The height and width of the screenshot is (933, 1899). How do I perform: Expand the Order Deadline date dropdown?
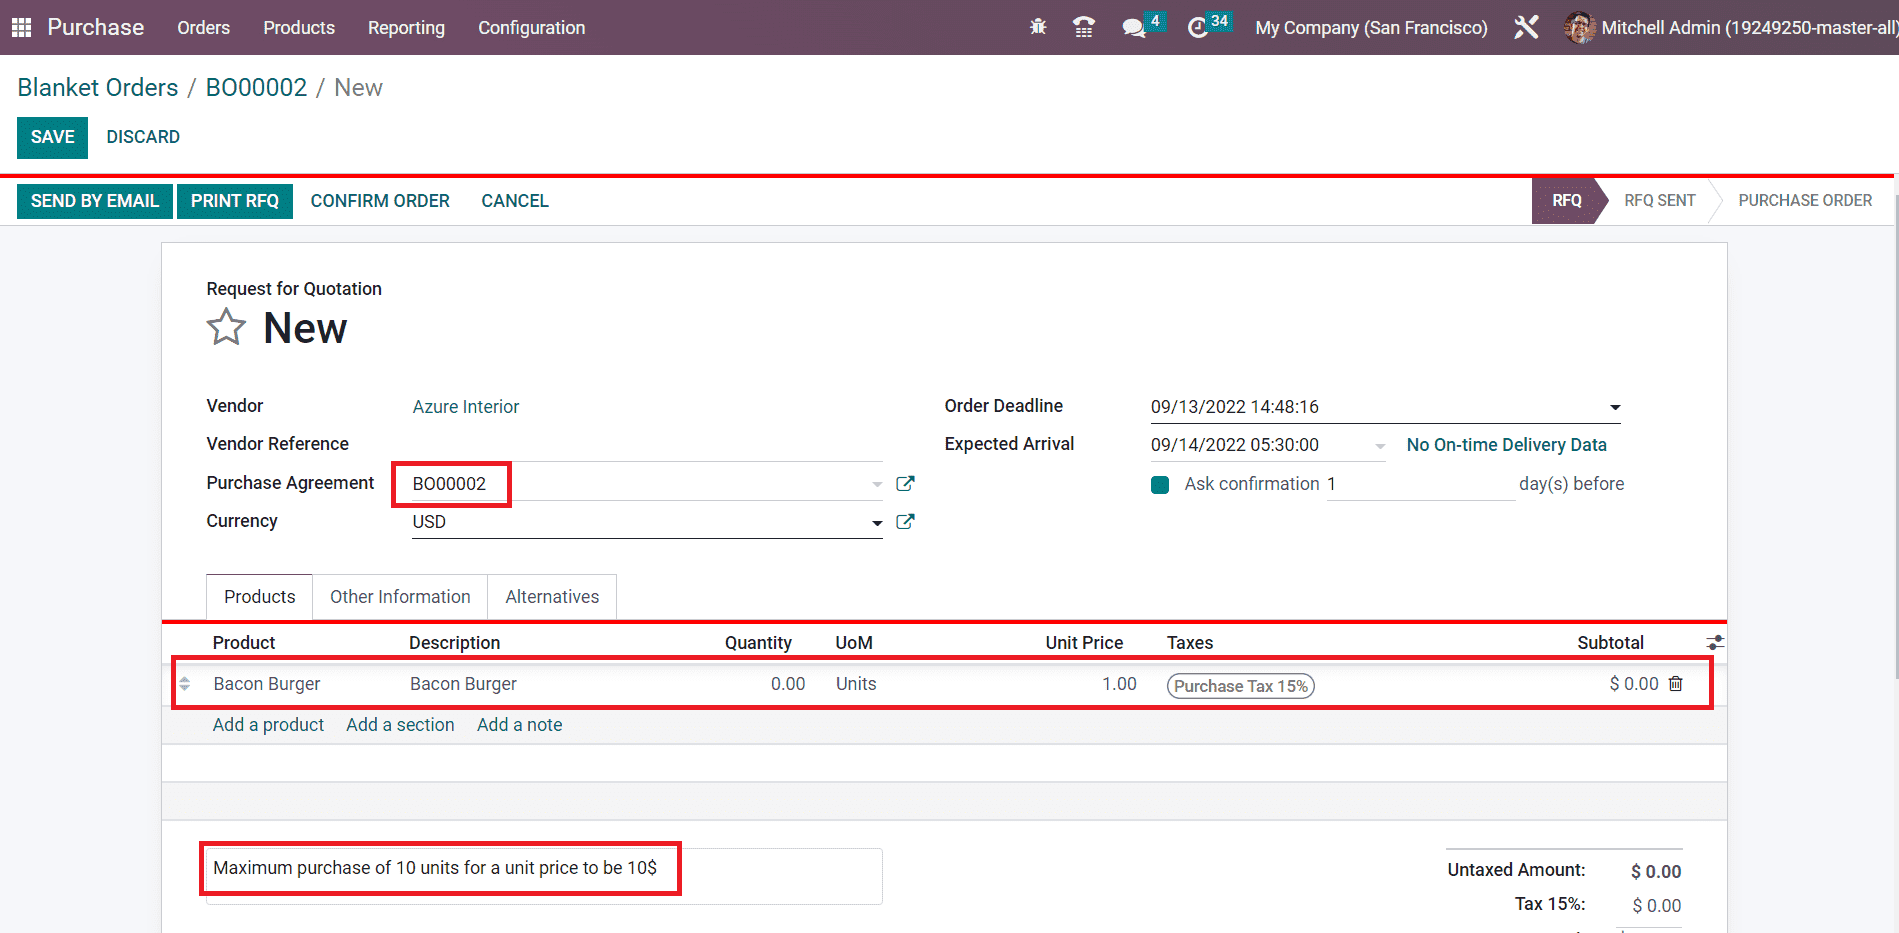[1614, 408]
